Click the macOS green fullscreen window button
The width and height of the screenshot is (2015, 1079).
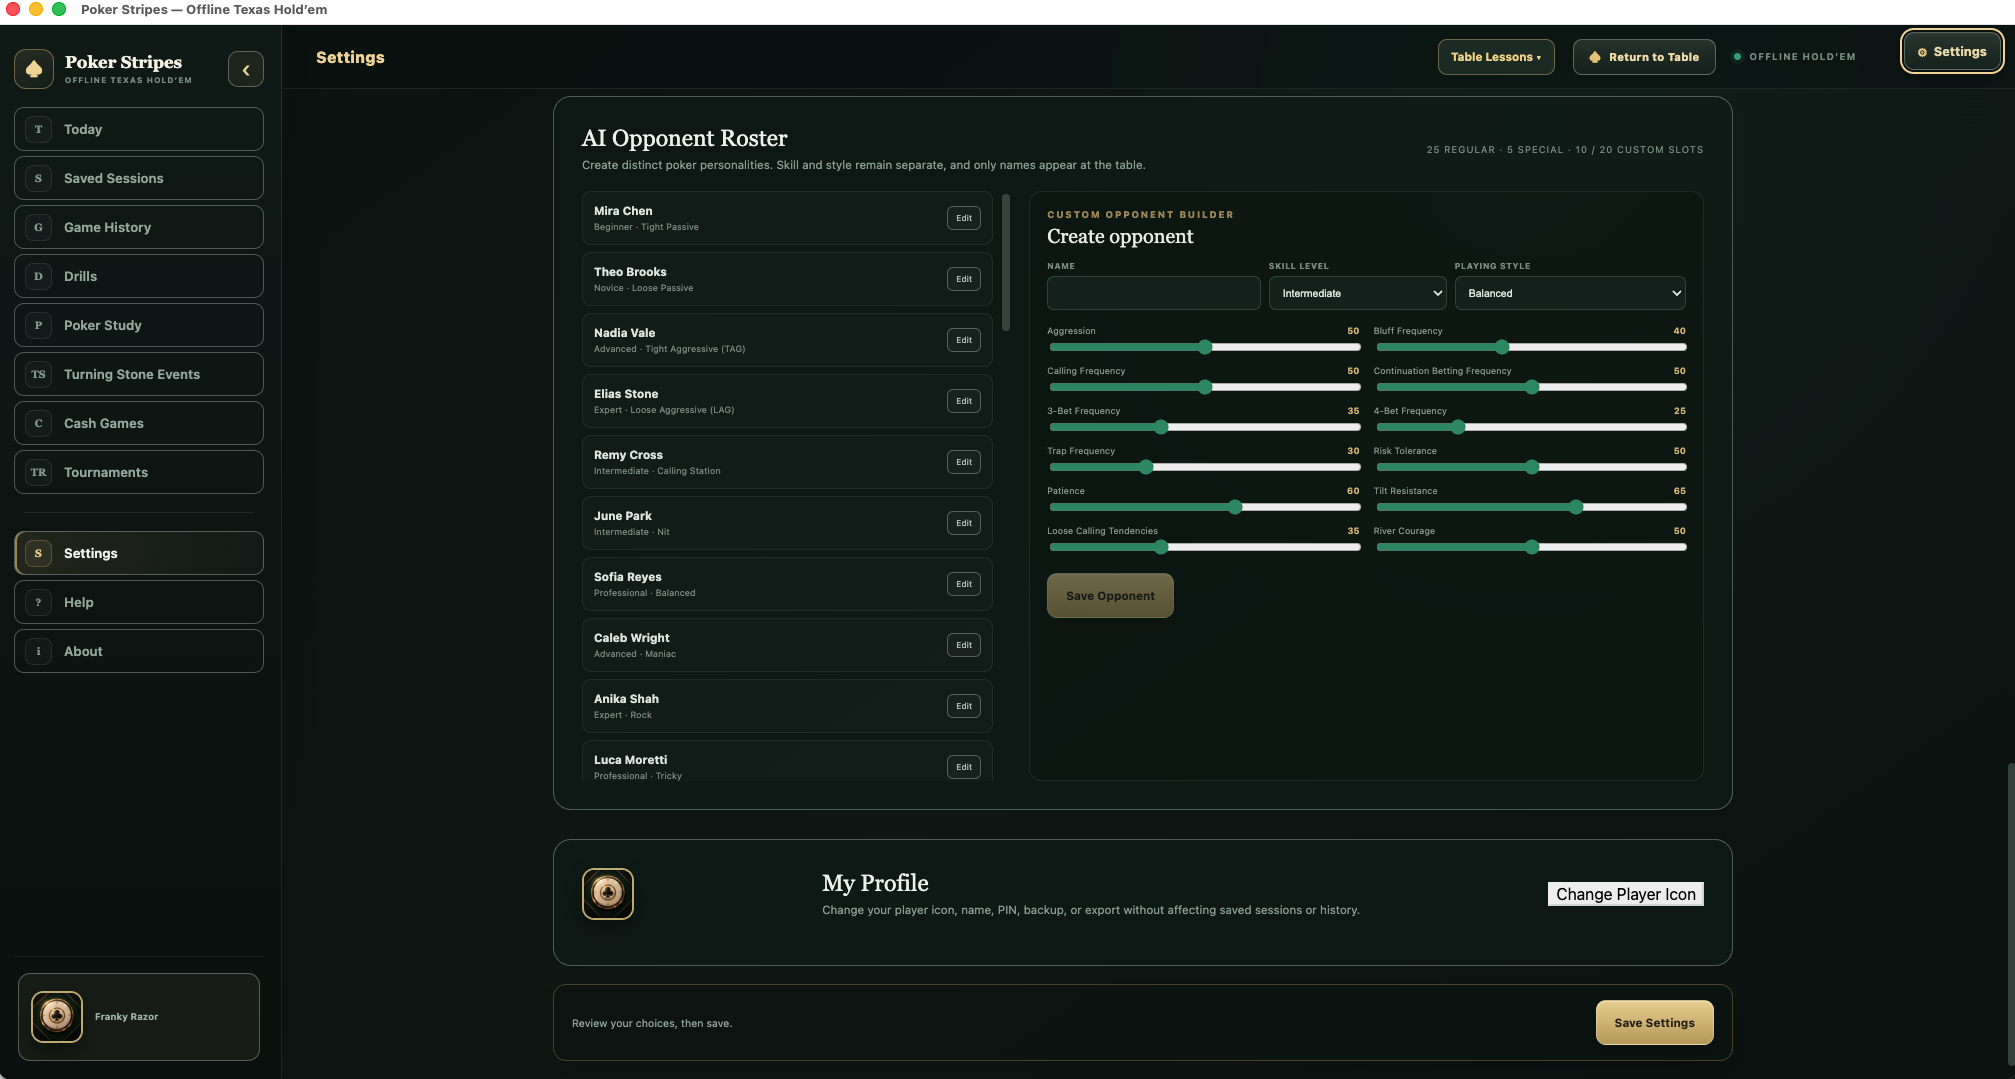tap(59, 9)
